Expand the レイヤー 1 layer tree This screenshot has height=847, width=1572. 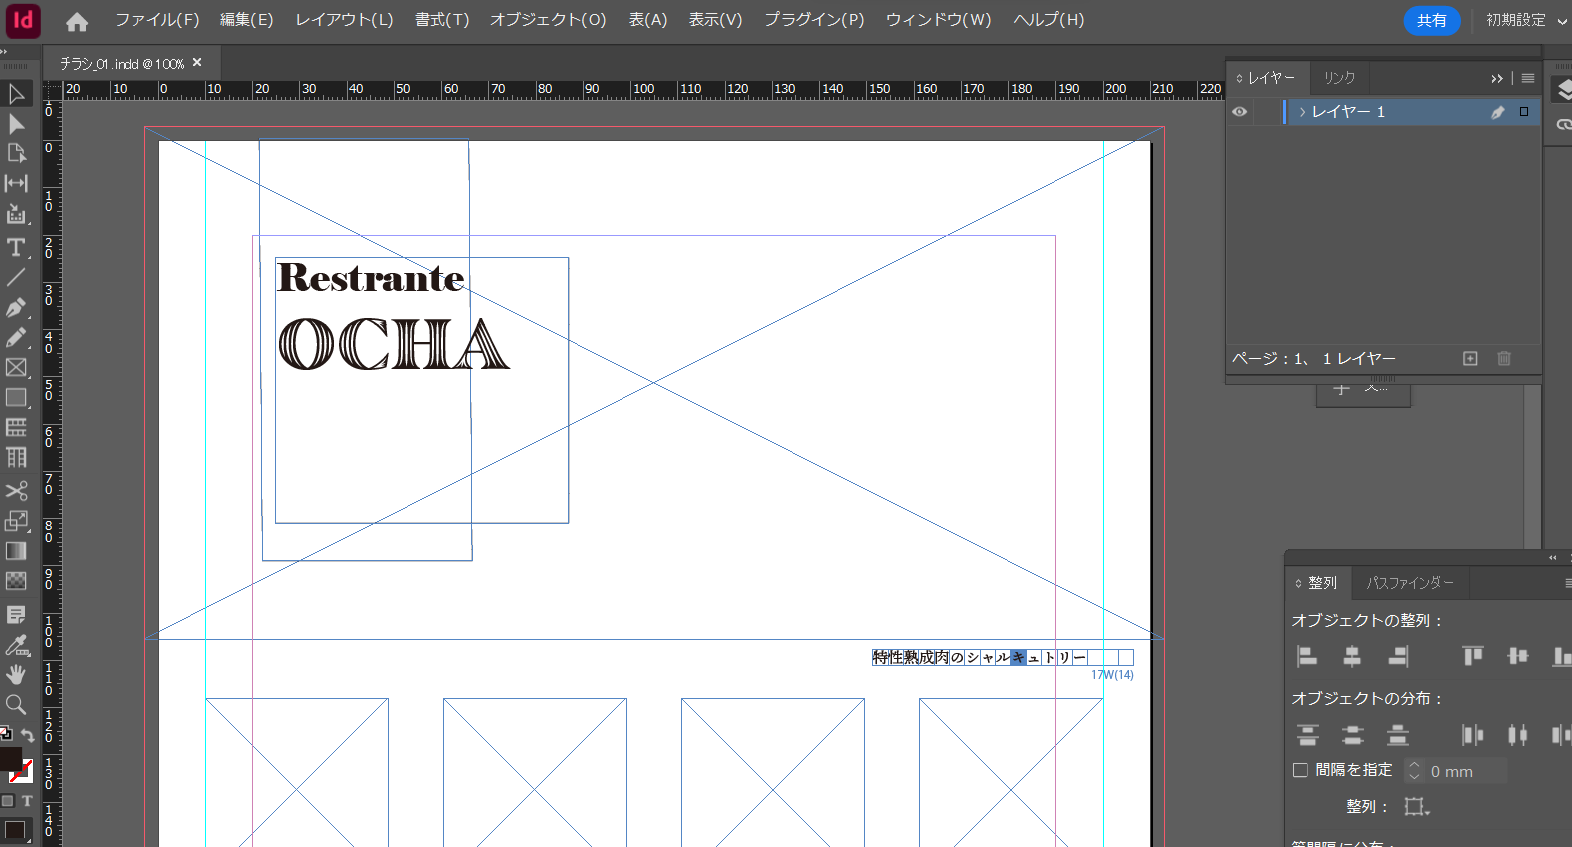1302,112
